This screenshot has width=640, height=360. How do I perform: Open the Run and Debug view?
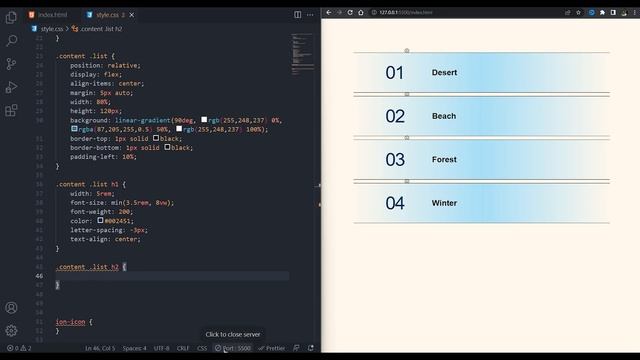tap(11, 87)
